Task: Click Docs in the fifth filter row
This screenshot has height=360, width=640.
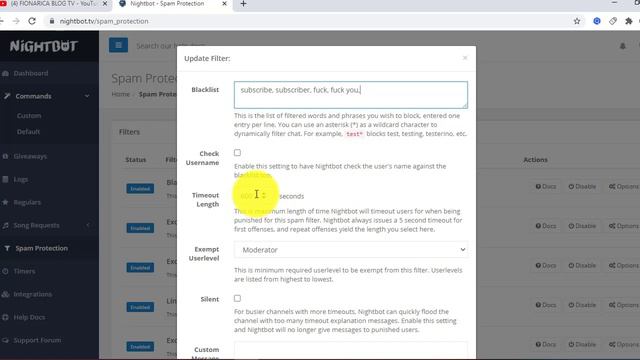Action: click(546, 344)
